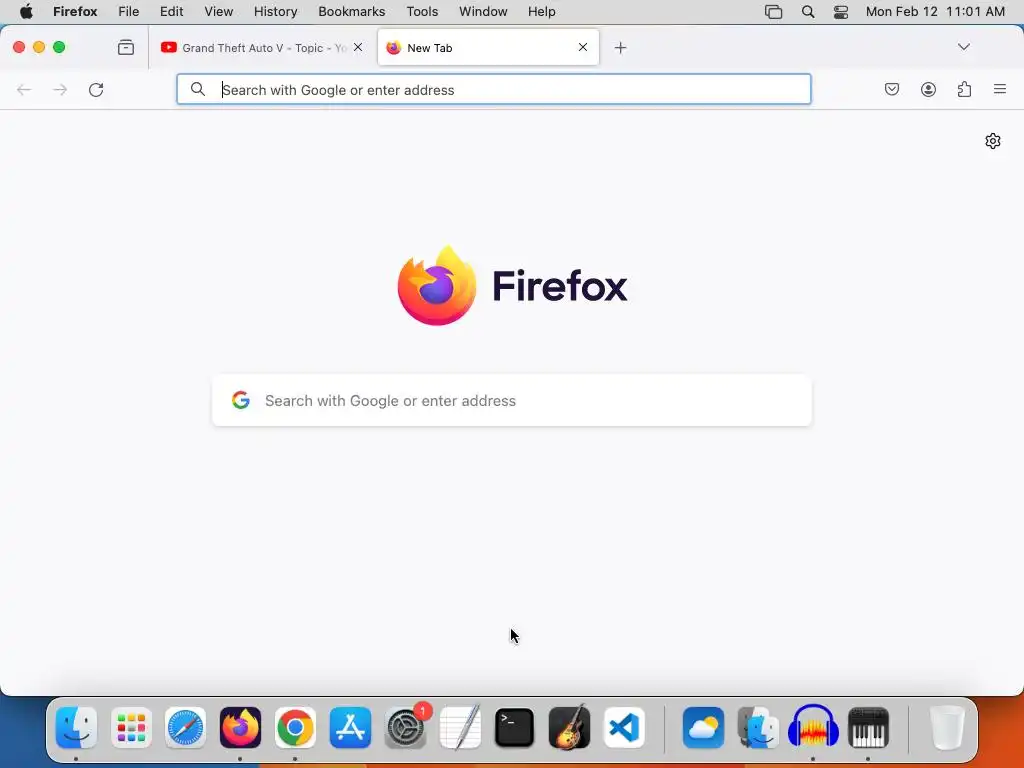Open Control Center in menu bar
Screen dimensions: 1024x768
pyautogui.click(x=841, y=12)
